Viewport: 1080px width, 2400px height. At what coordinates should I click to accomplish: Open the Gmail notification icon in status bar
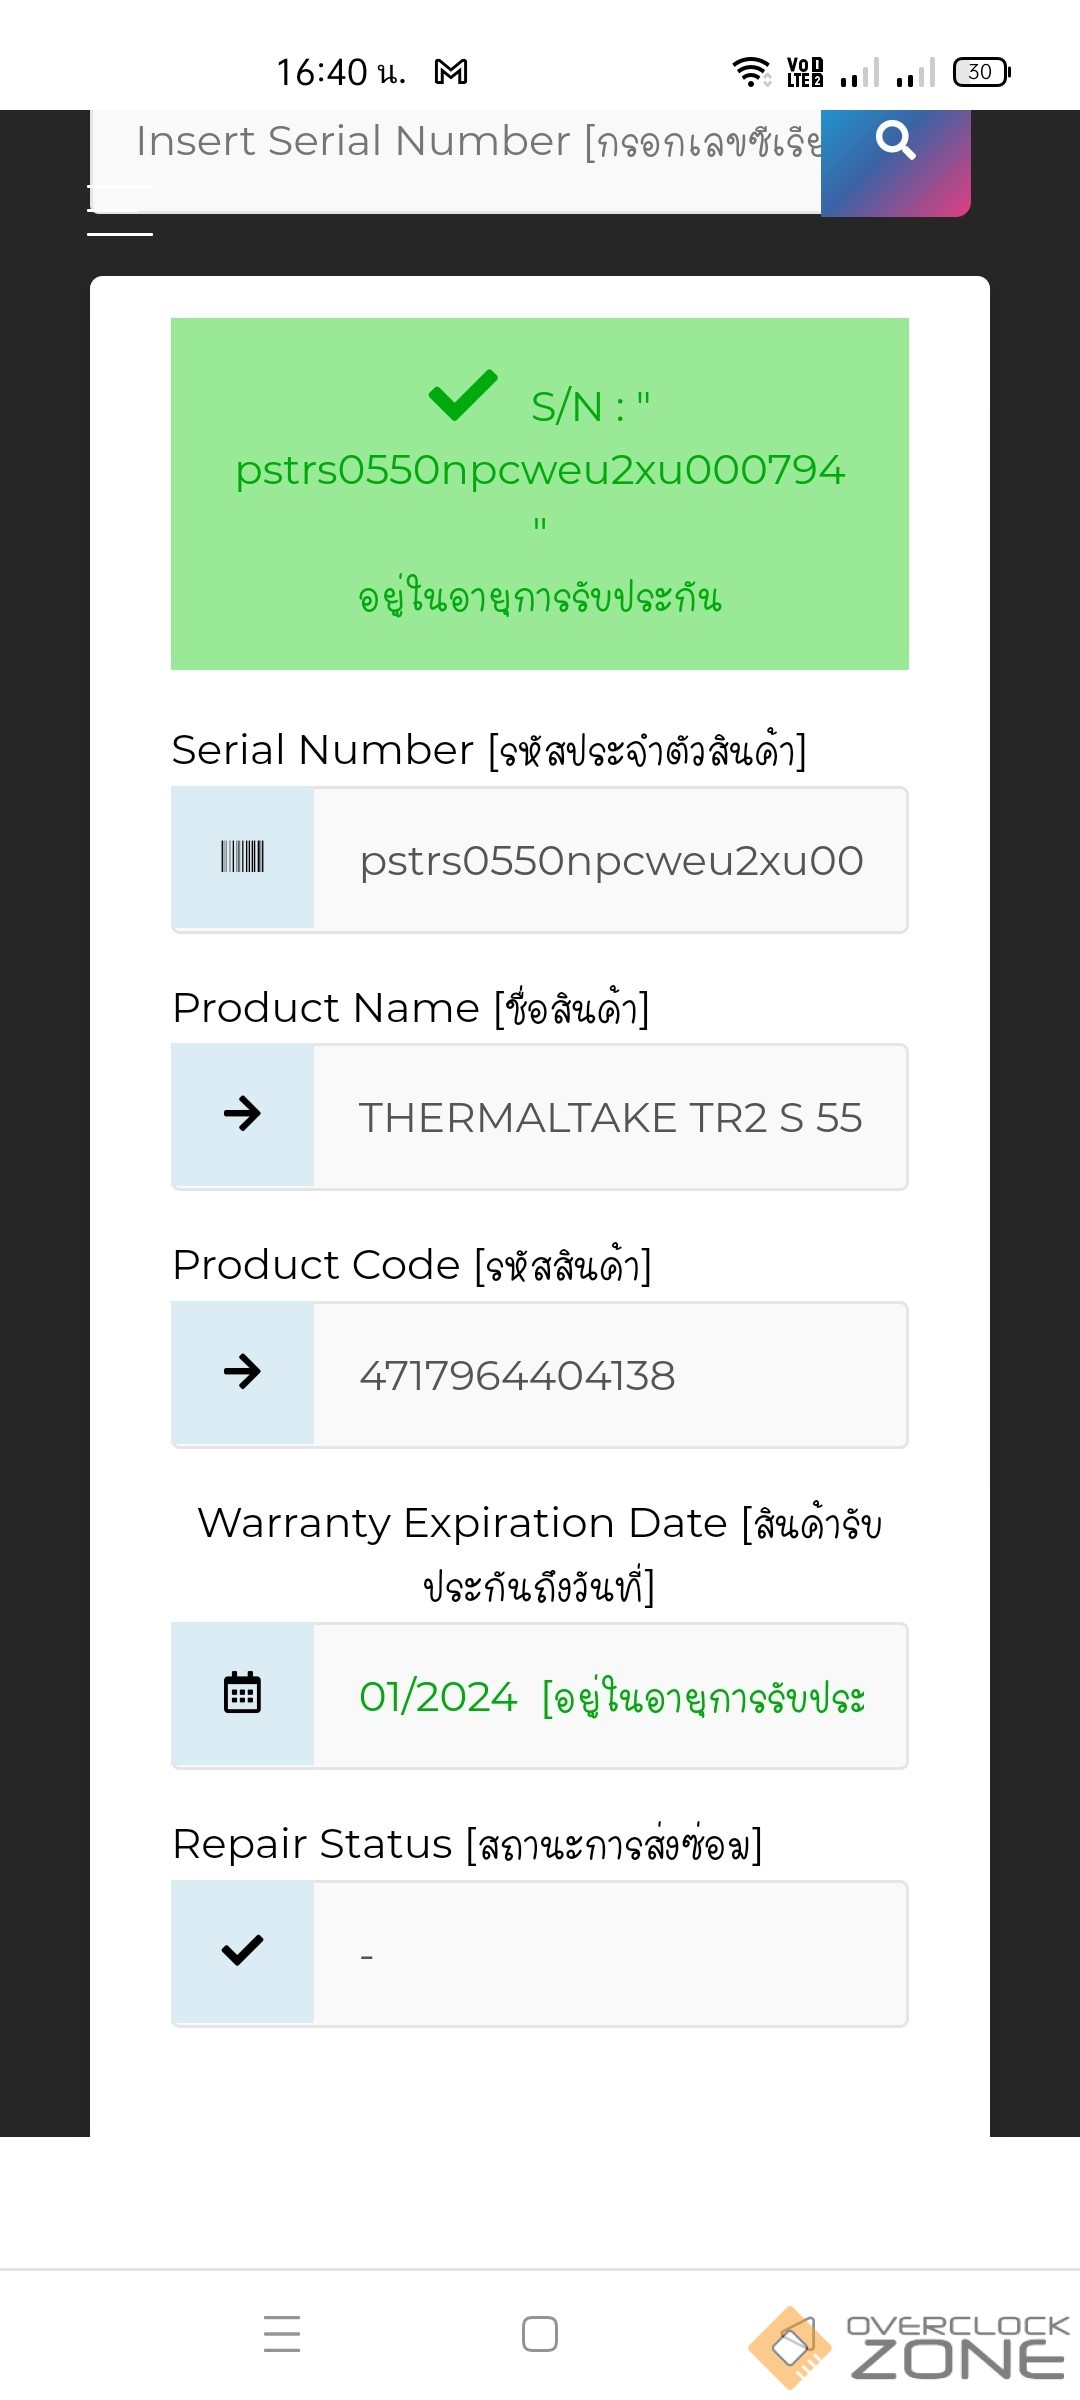(451, 72)
